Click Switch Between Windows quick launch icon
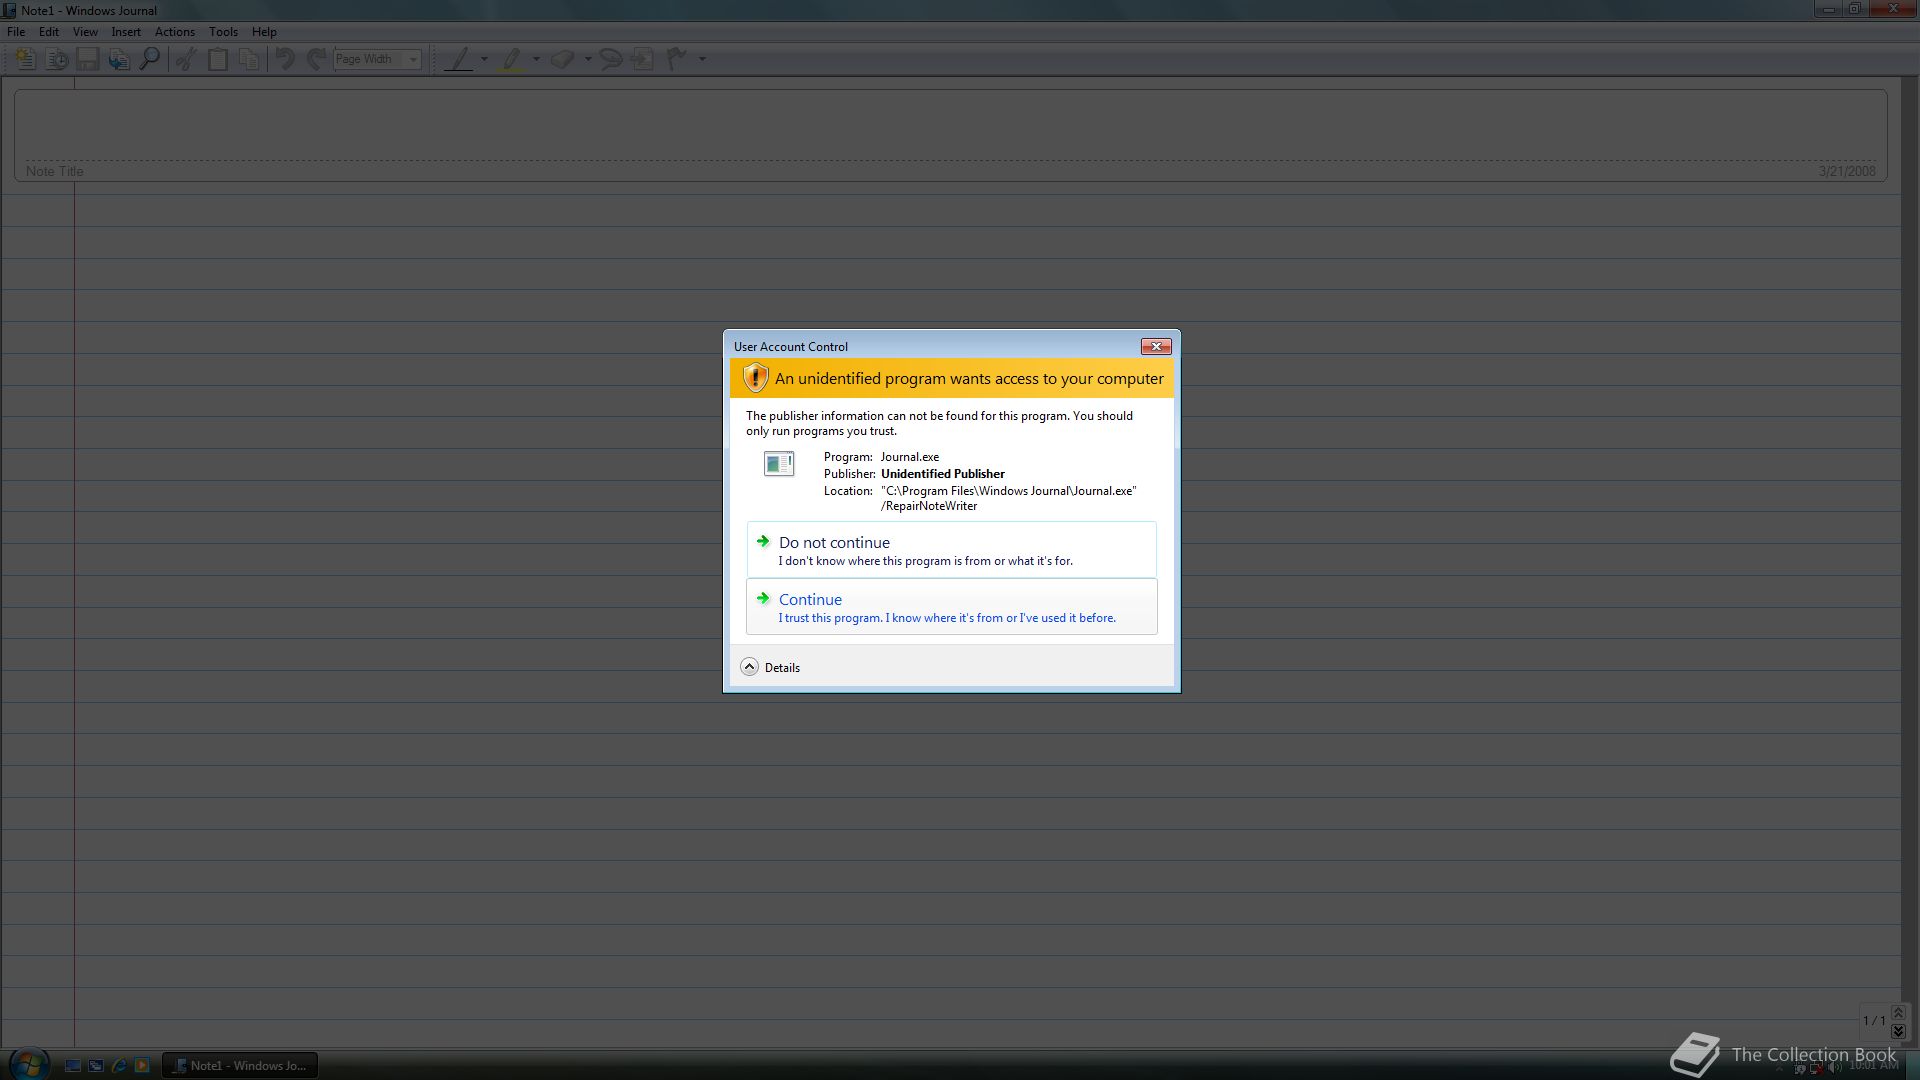 click(96, 1066)
